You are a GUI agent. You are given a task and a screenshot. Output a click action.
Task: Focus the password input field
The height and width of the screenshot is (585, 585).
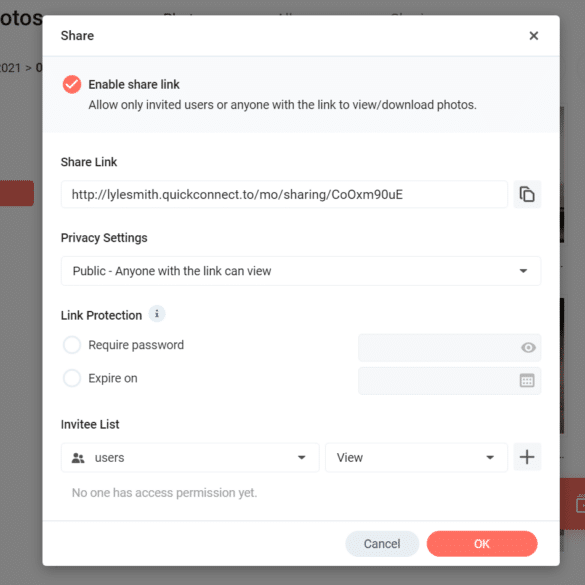pyautogui.click(x=449, y=348)
